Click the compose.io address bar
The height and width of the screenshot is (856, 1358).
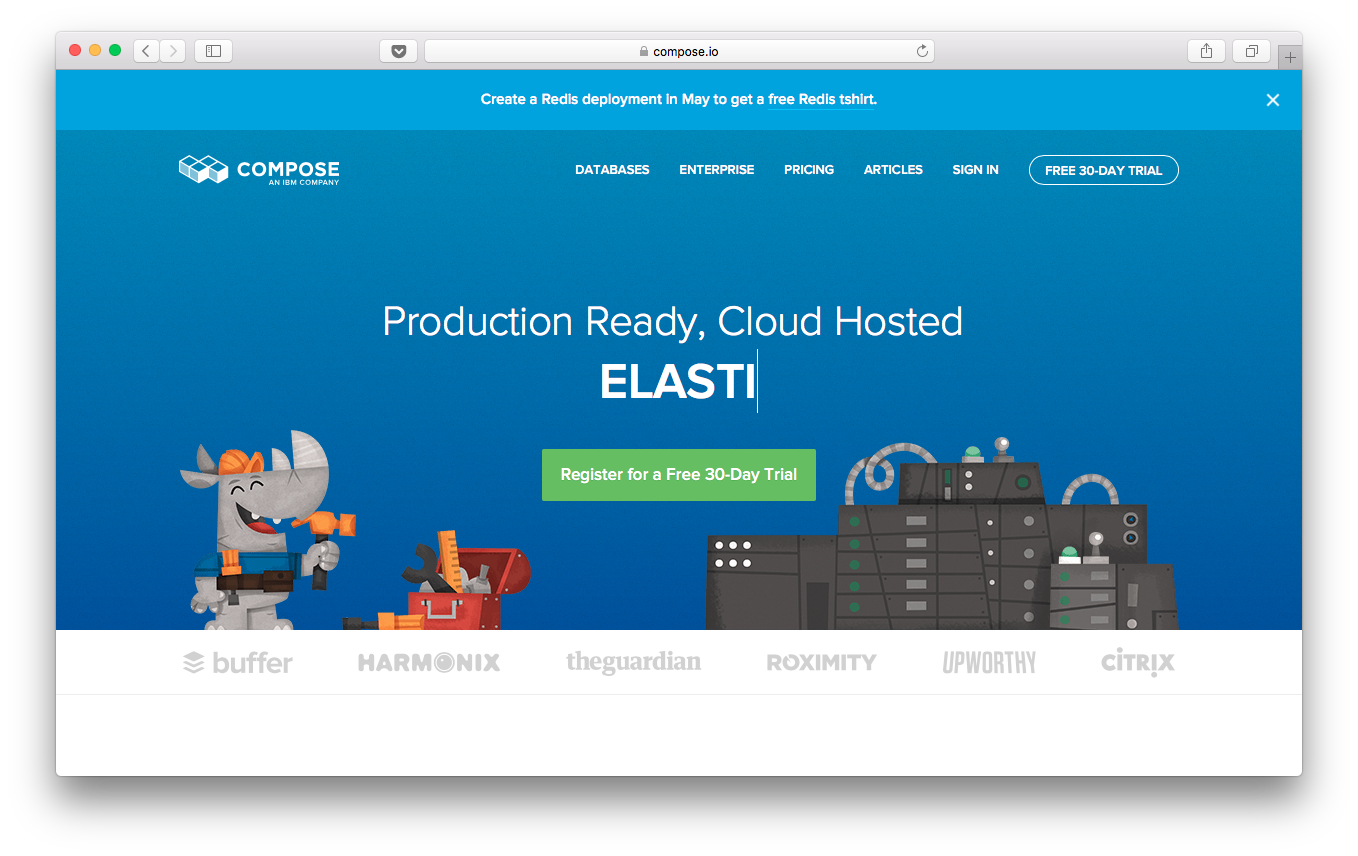point(679,51)
